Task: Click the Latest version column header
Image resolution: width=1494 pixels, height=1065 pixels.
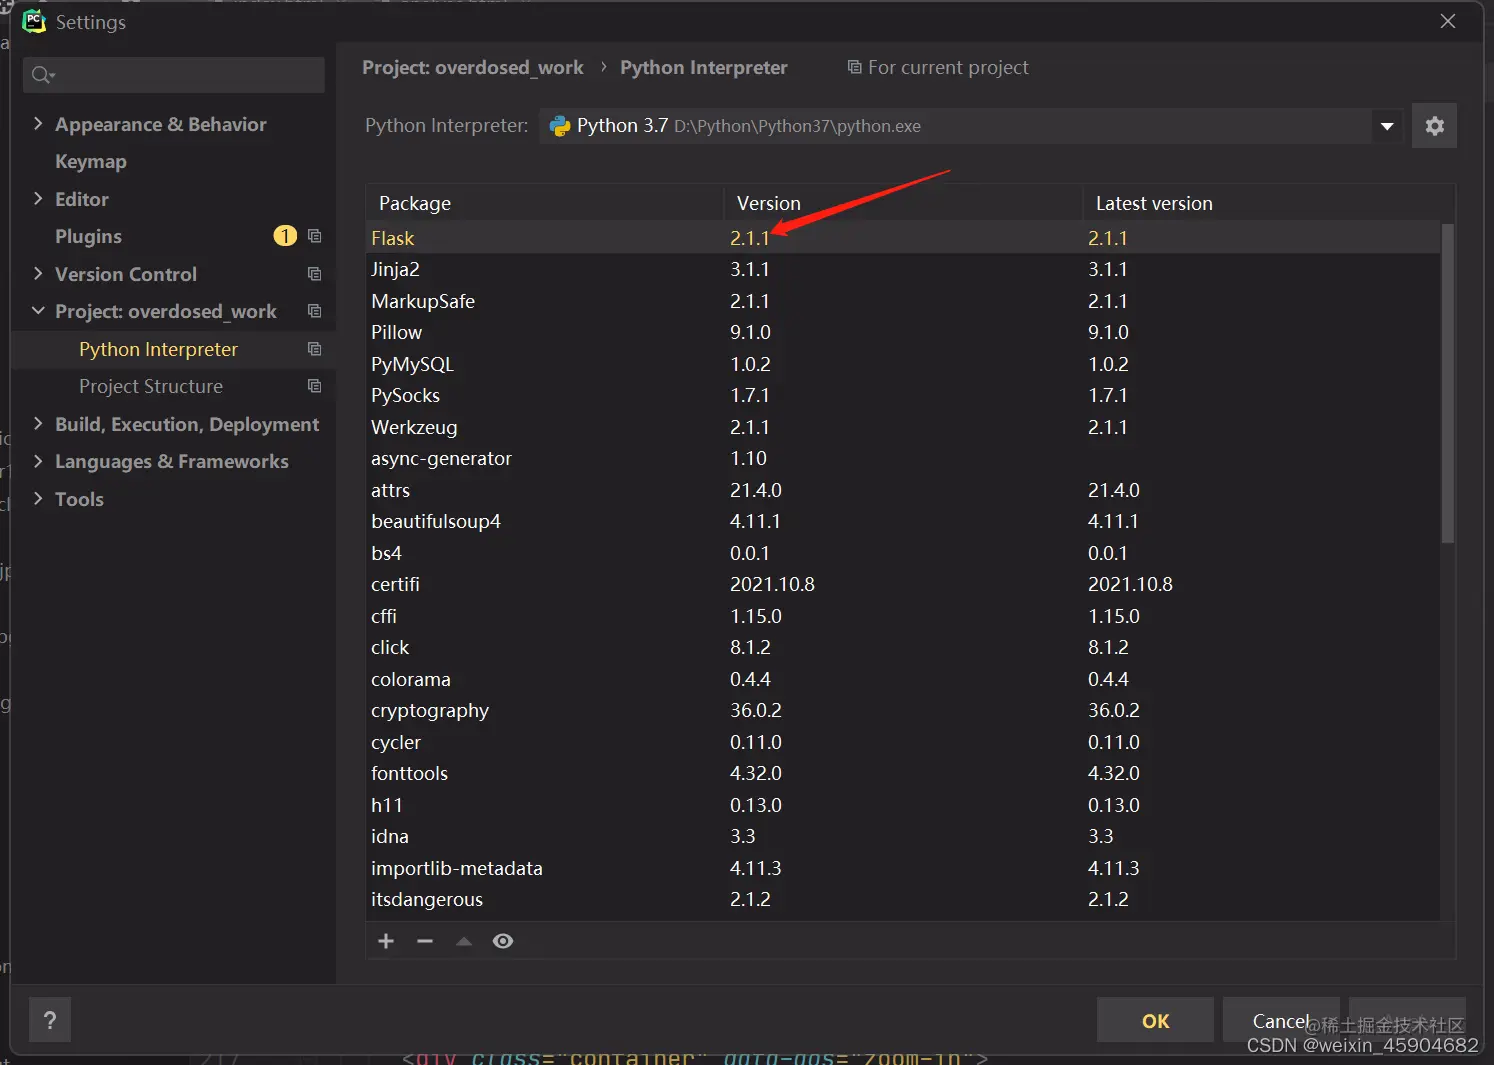Action: [x=1268, y=203]
